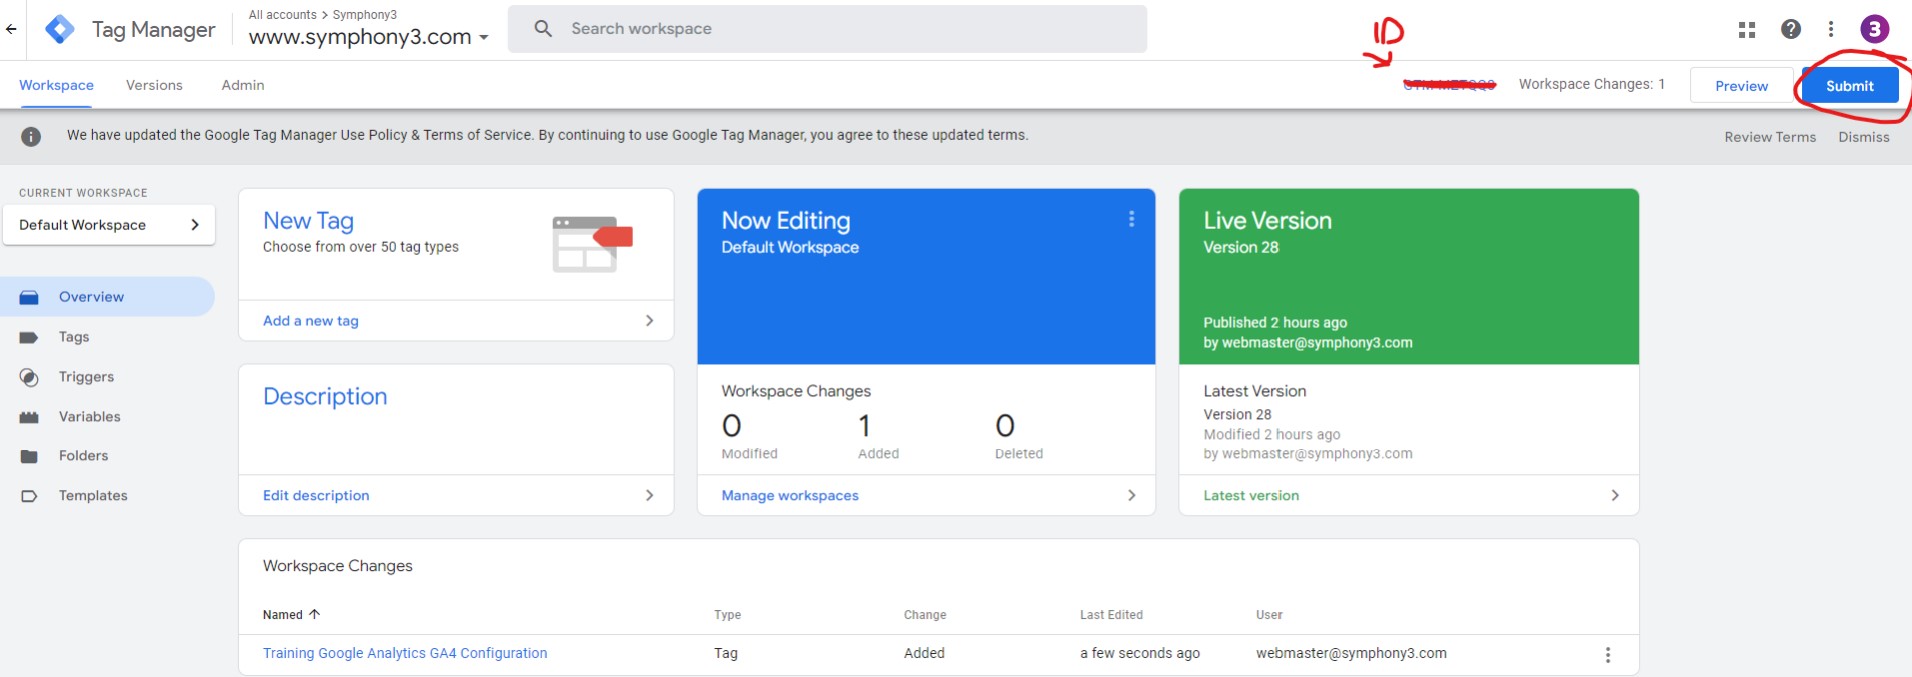Image resolution: width=1912 pixels, height=677 pixels.
Task: Select Tags in the sidebar
Action: point(74,337)
